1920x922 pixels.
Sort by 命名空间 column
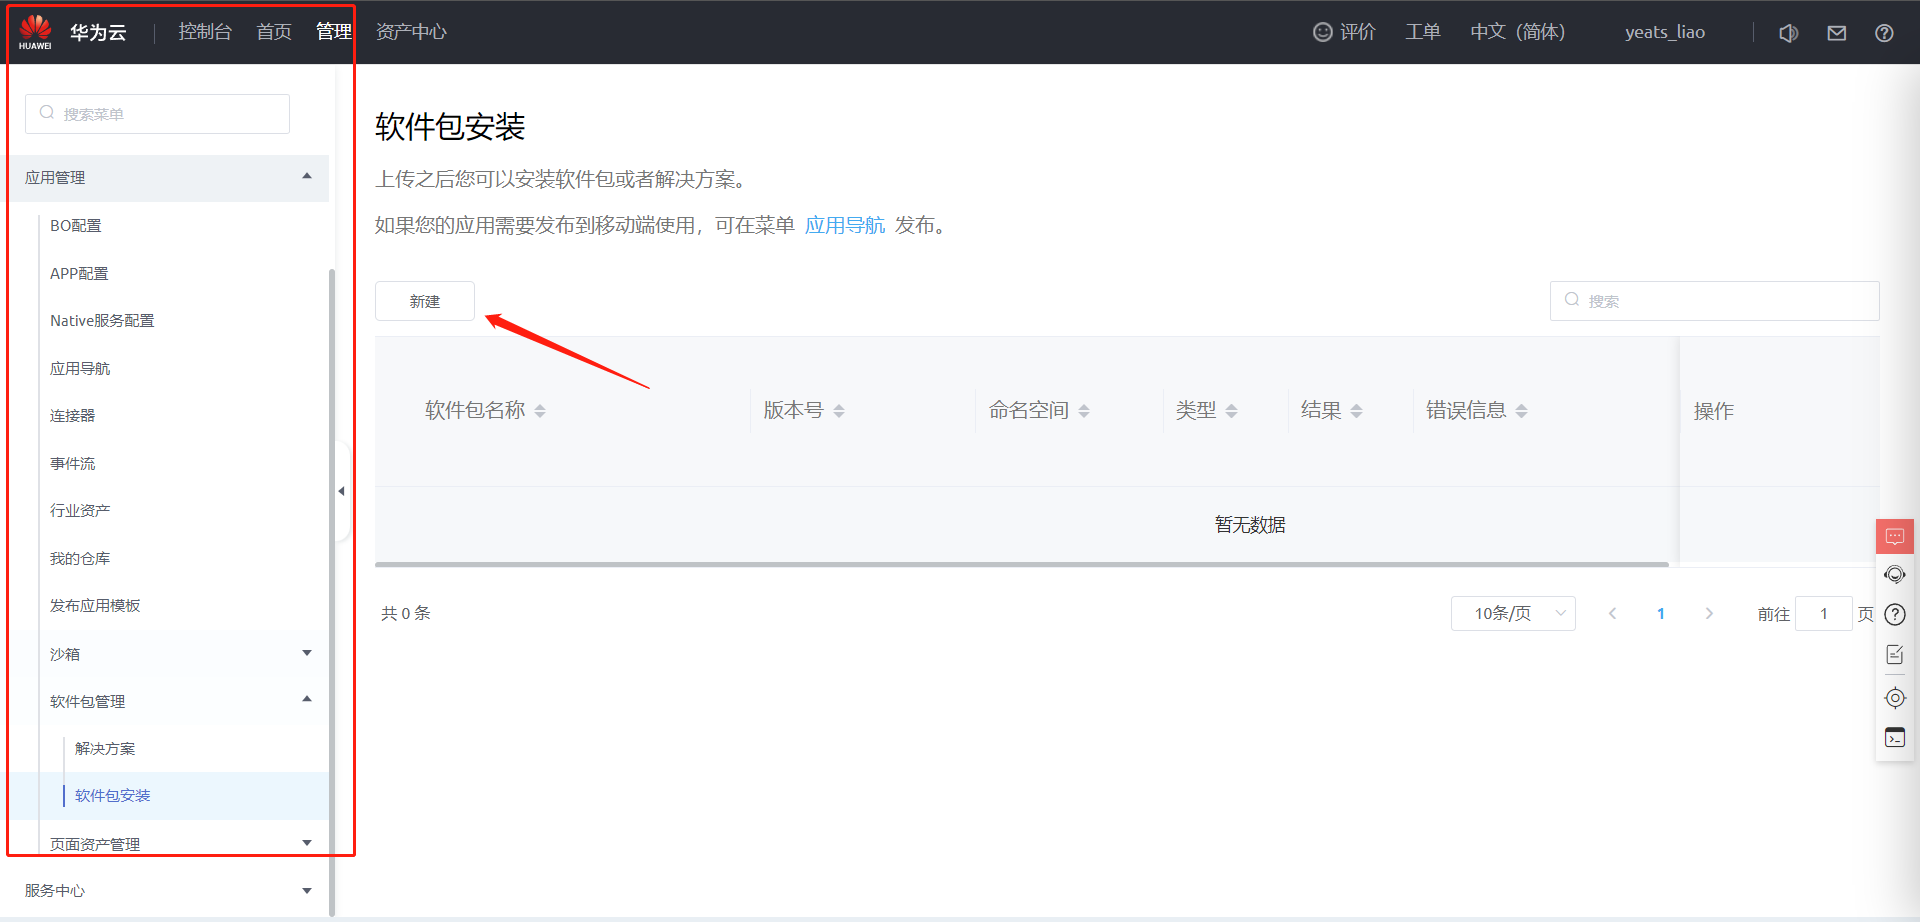[x=1084, y=411]
